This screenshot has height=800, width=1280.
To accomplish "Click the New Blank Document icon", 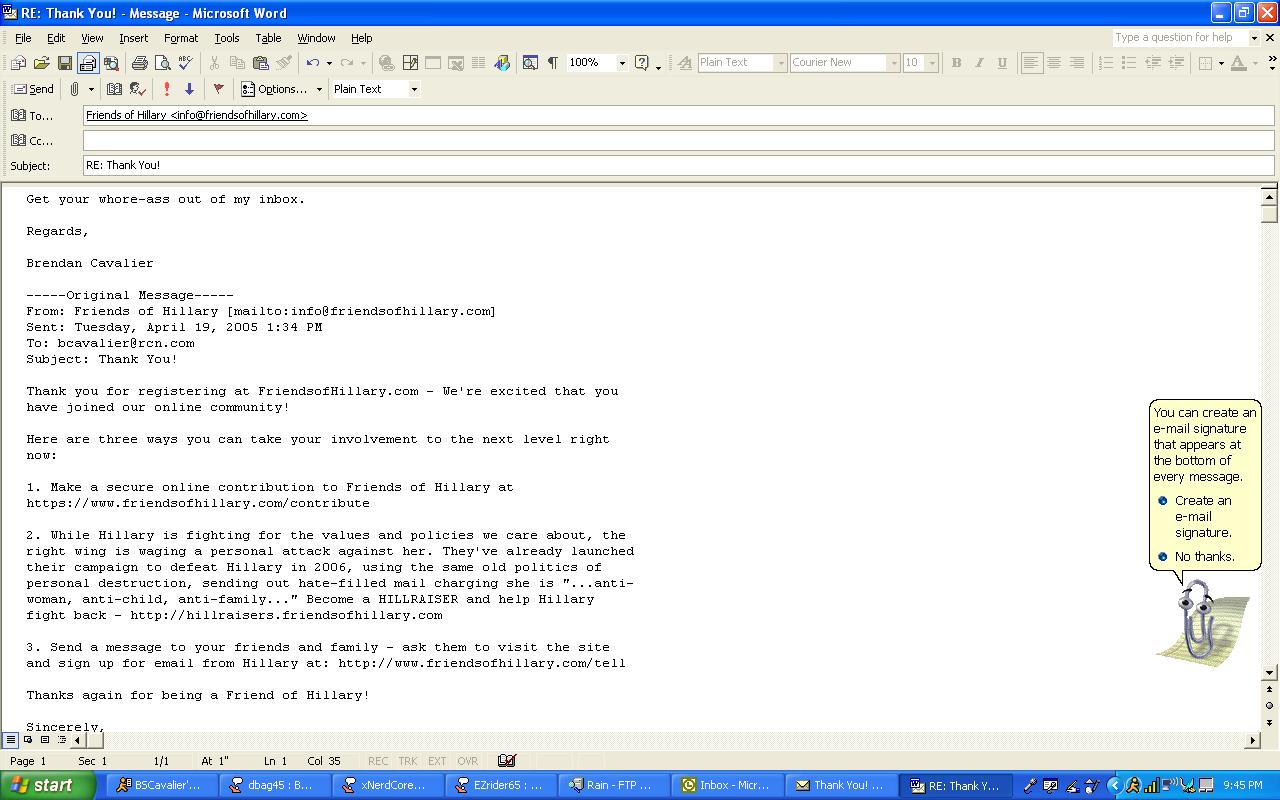I will [18, 63].
